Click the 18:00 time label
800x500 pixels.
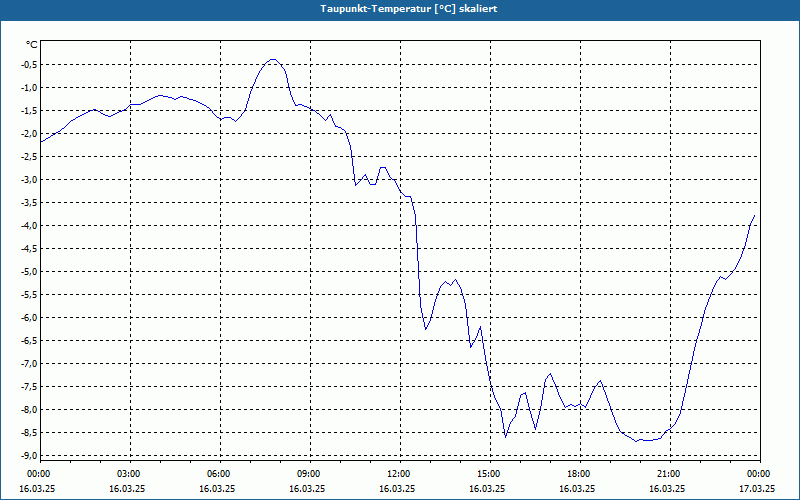tap(579, 474)
